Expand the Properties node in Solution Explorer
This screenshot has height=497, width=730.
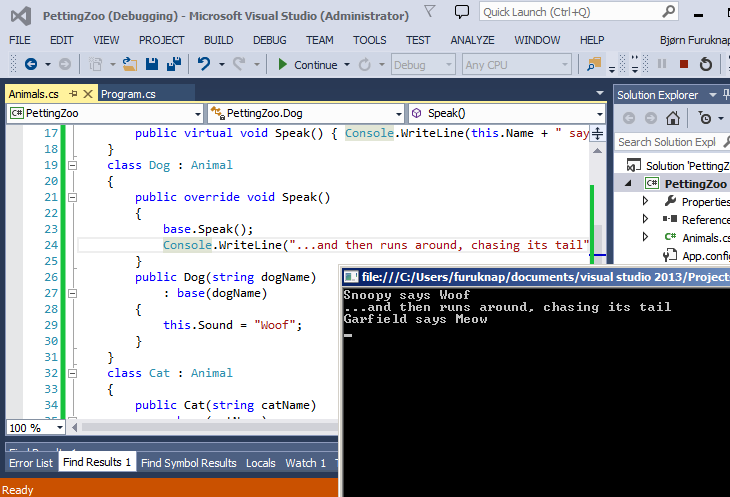[645, 201]
